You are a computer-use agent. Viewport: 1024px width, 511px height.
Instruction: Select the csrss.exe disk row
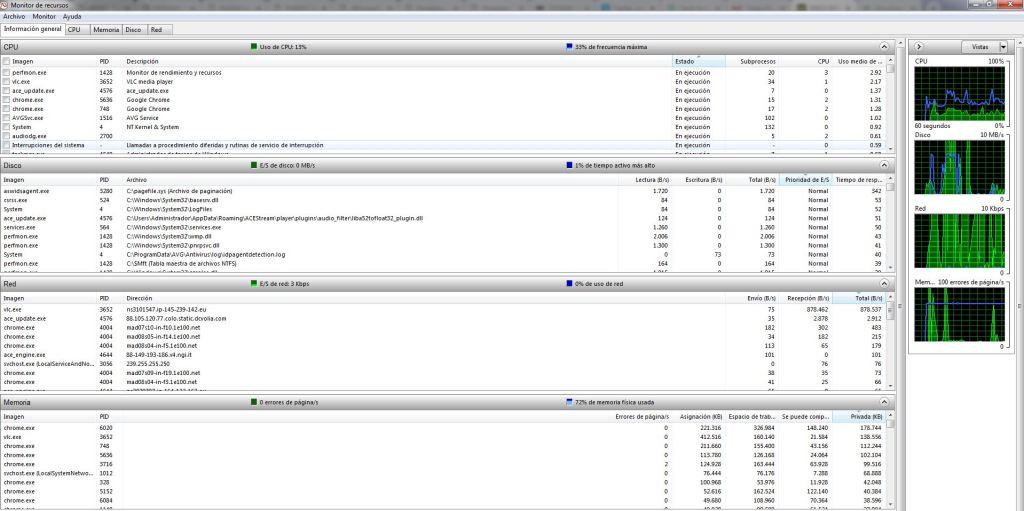(x=443, y=200)
